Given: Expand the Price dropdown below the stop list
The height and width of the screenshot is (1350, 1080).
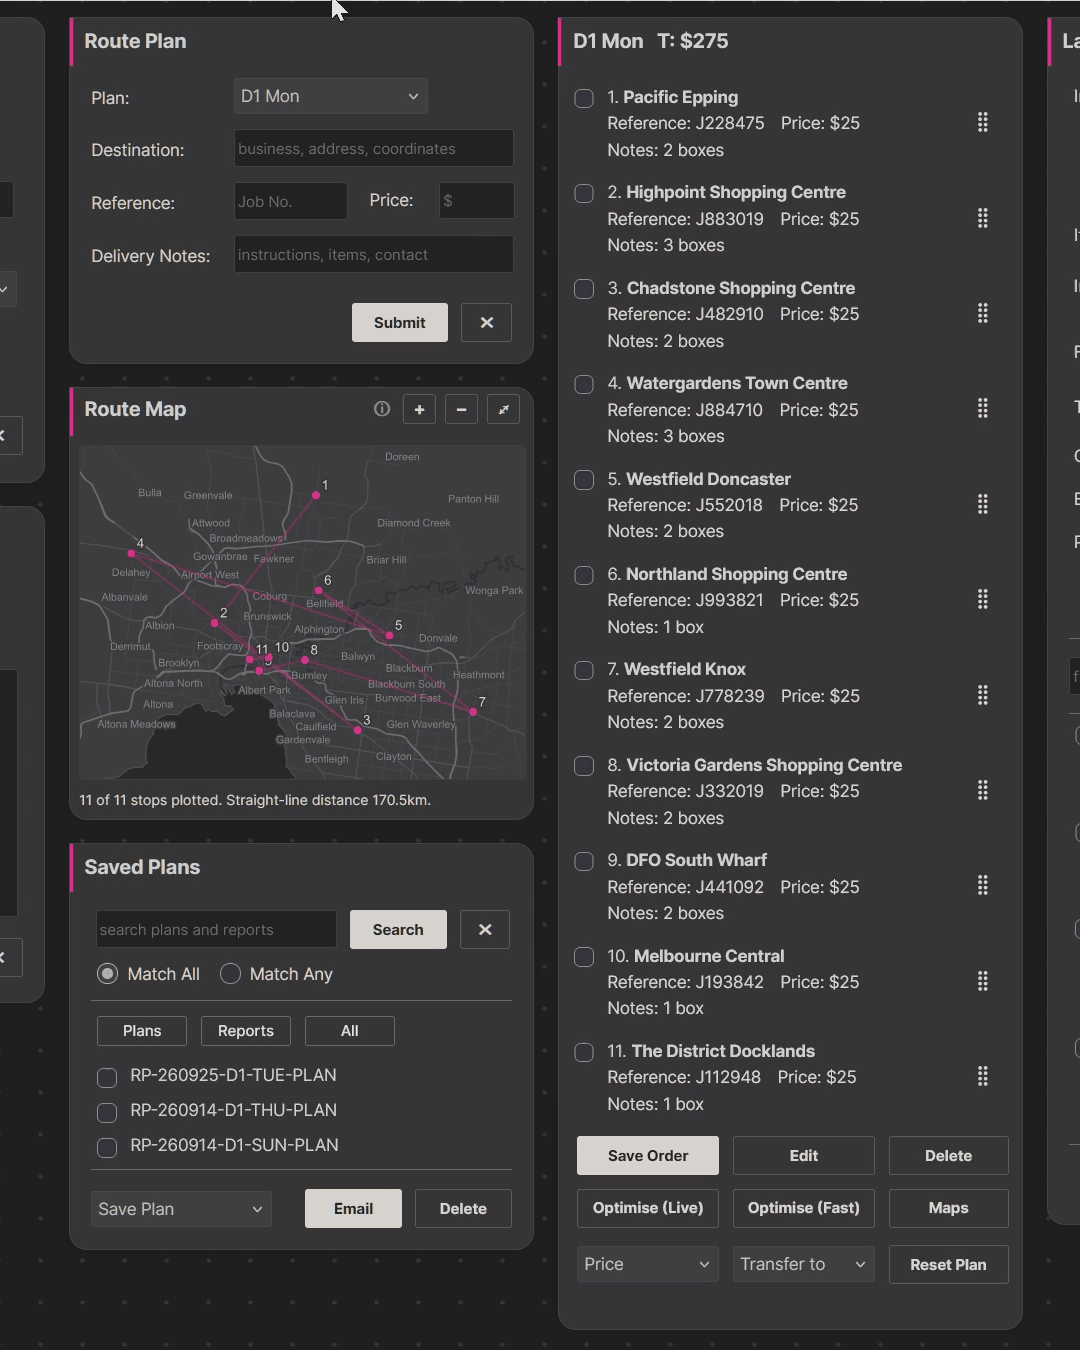Looking at the screenshot, I should [x=648, y=1264].
